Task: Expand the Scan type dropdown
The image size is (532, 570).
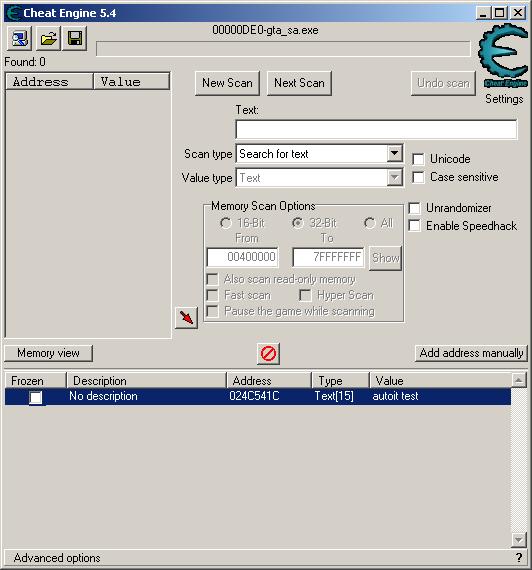Action: tap(395, 153)
